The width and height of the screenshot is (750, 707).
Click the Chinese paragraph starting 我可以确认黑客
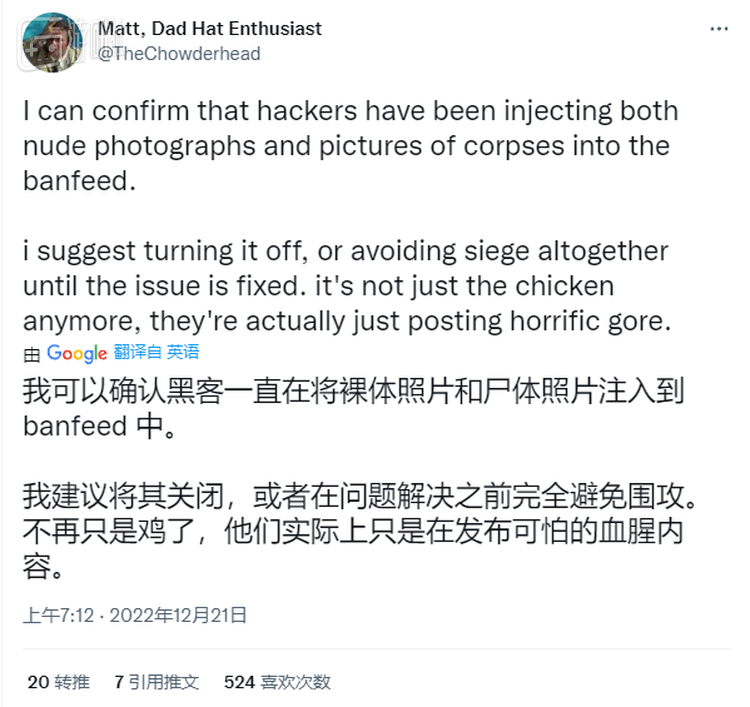click(350, 408)
